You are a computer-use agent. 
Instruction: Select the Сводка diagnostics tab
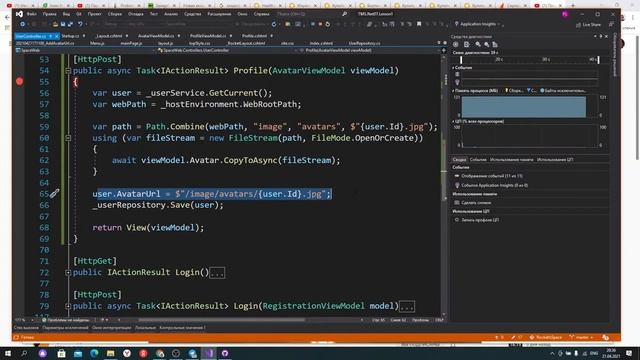(459, 160)
